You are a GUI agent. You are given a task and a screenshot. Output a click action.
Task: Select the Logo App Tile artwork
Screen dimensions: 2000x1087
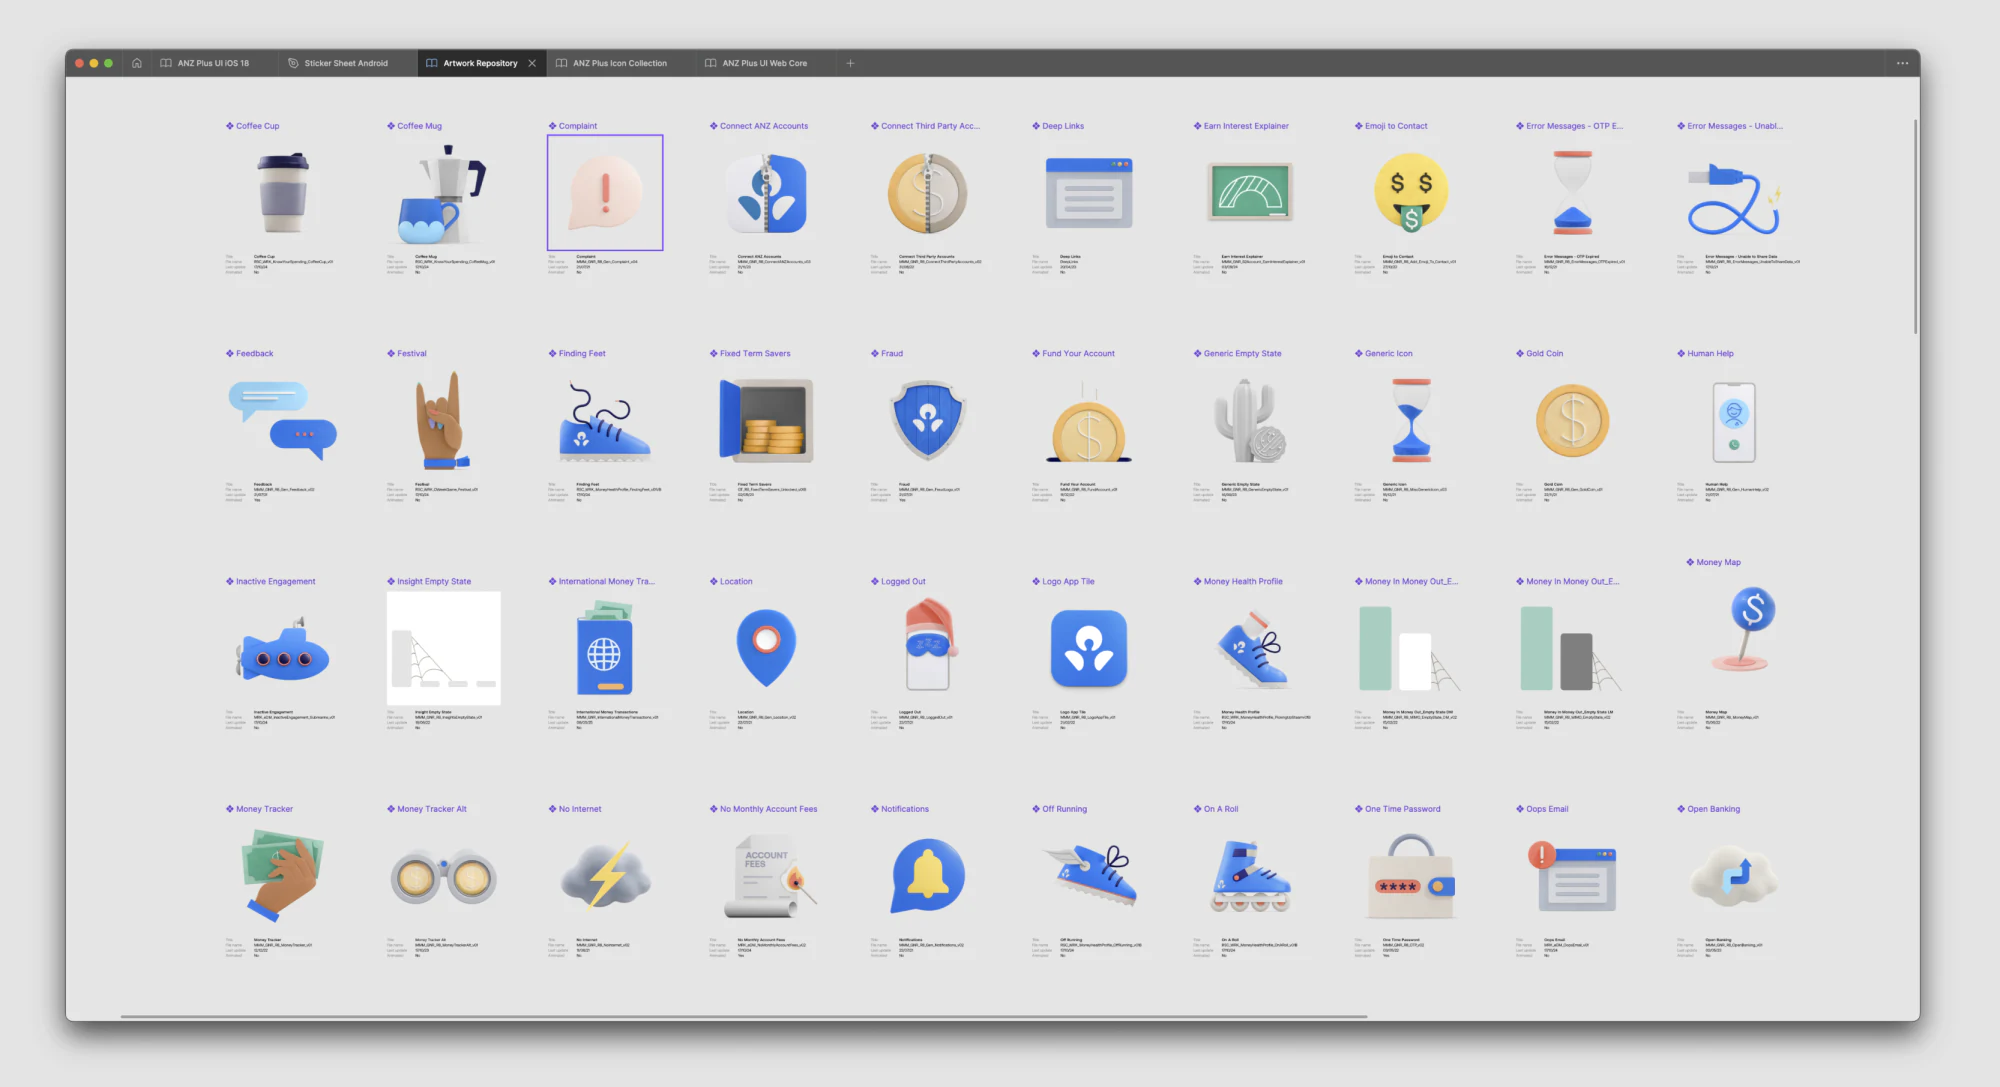pos(1089,649)
